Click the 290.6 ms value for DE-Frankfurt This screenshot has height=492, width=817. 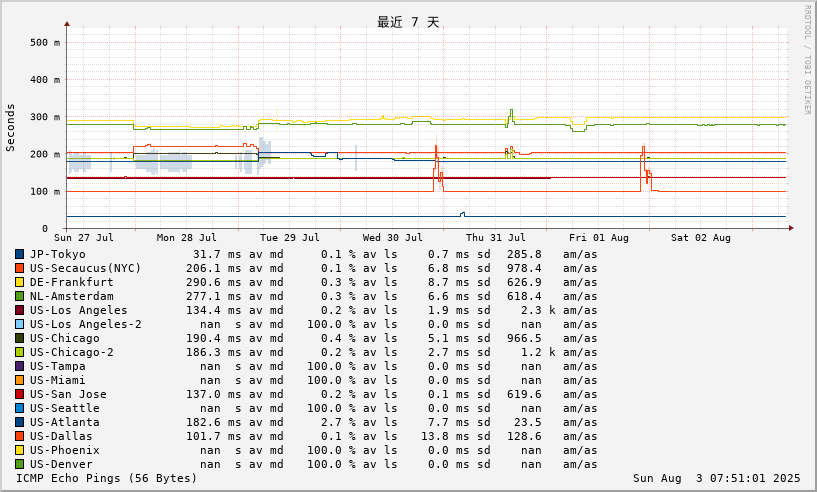[x=214, y=282]
